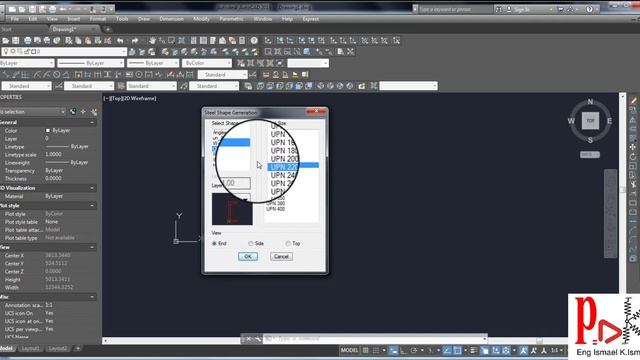The width and height of the screenshot is (640, 360).
Task: Open the ByLayer color control dropdown
Action: coord(27,63)
